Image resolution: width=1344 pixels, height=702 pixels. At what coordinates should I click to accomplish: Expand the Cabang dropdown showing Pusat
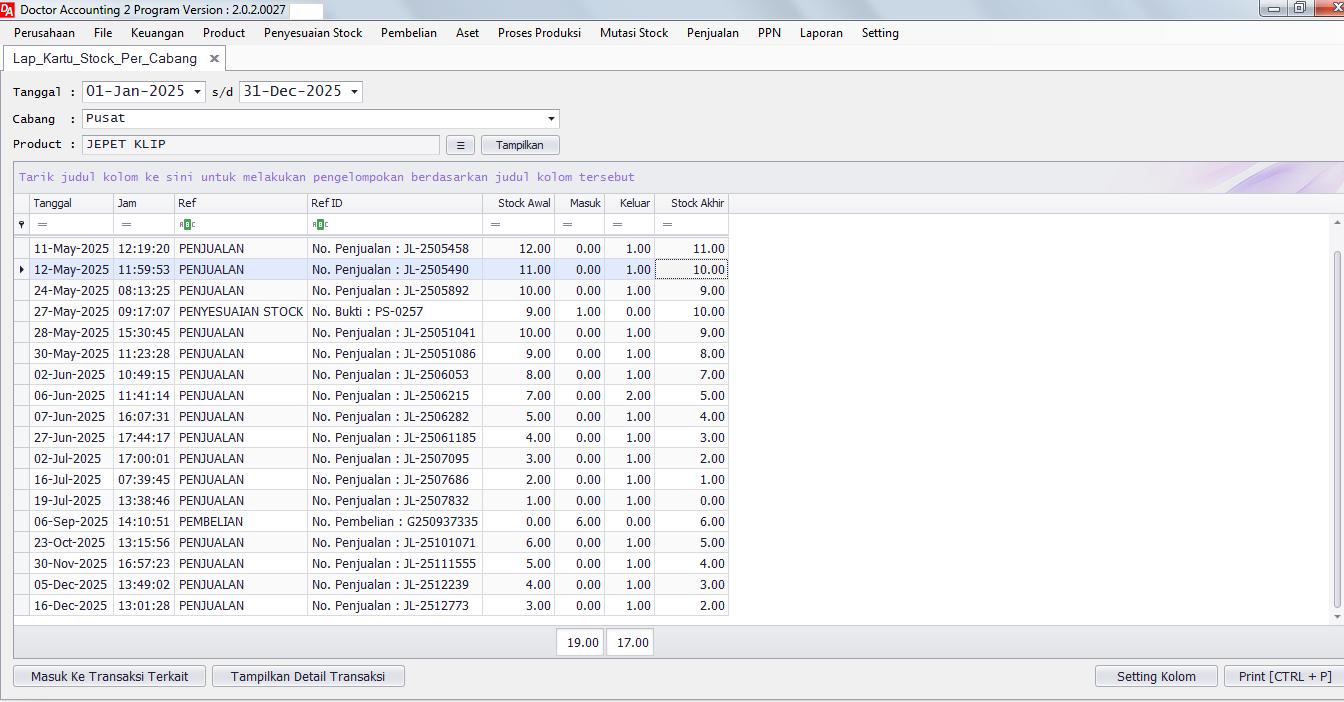click(551, 119)
